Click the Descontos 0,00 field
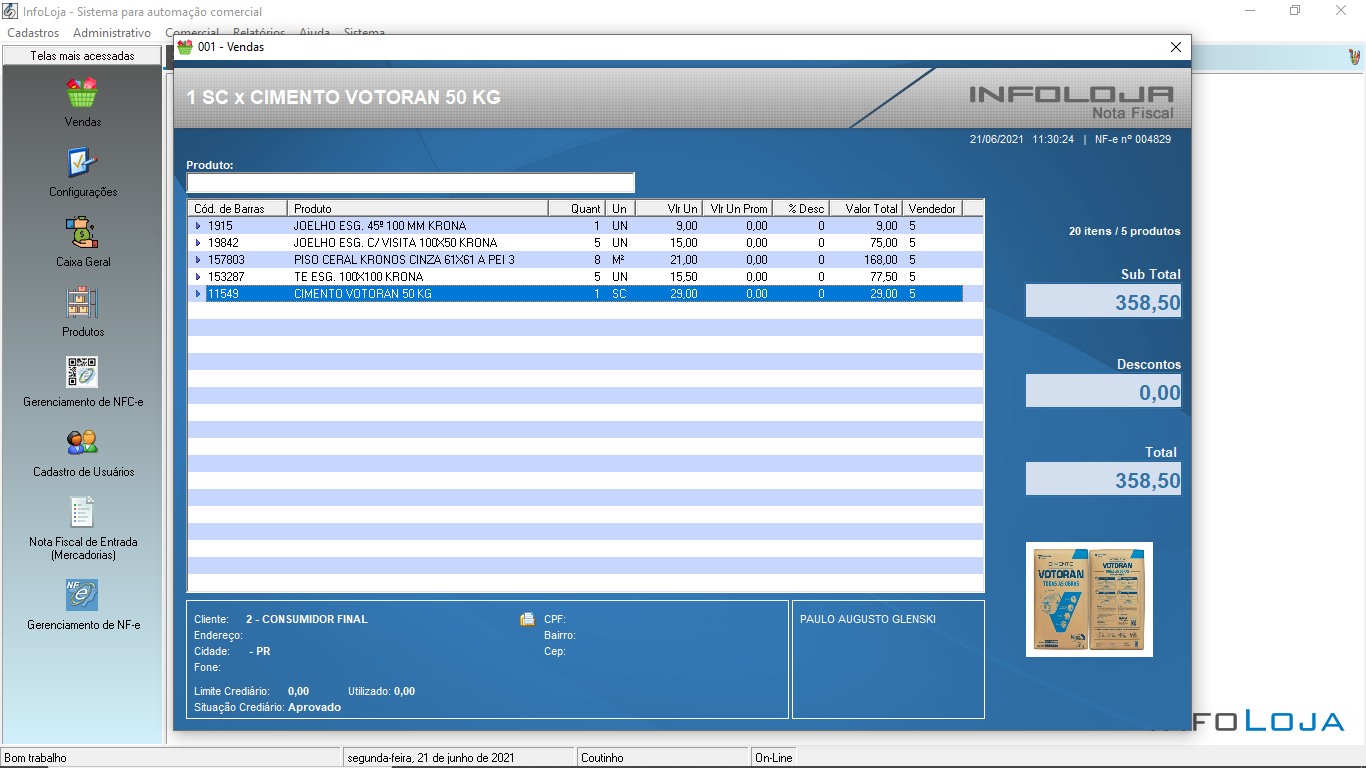Viewport: 1366px width, 768px height. pos(1103,391)
